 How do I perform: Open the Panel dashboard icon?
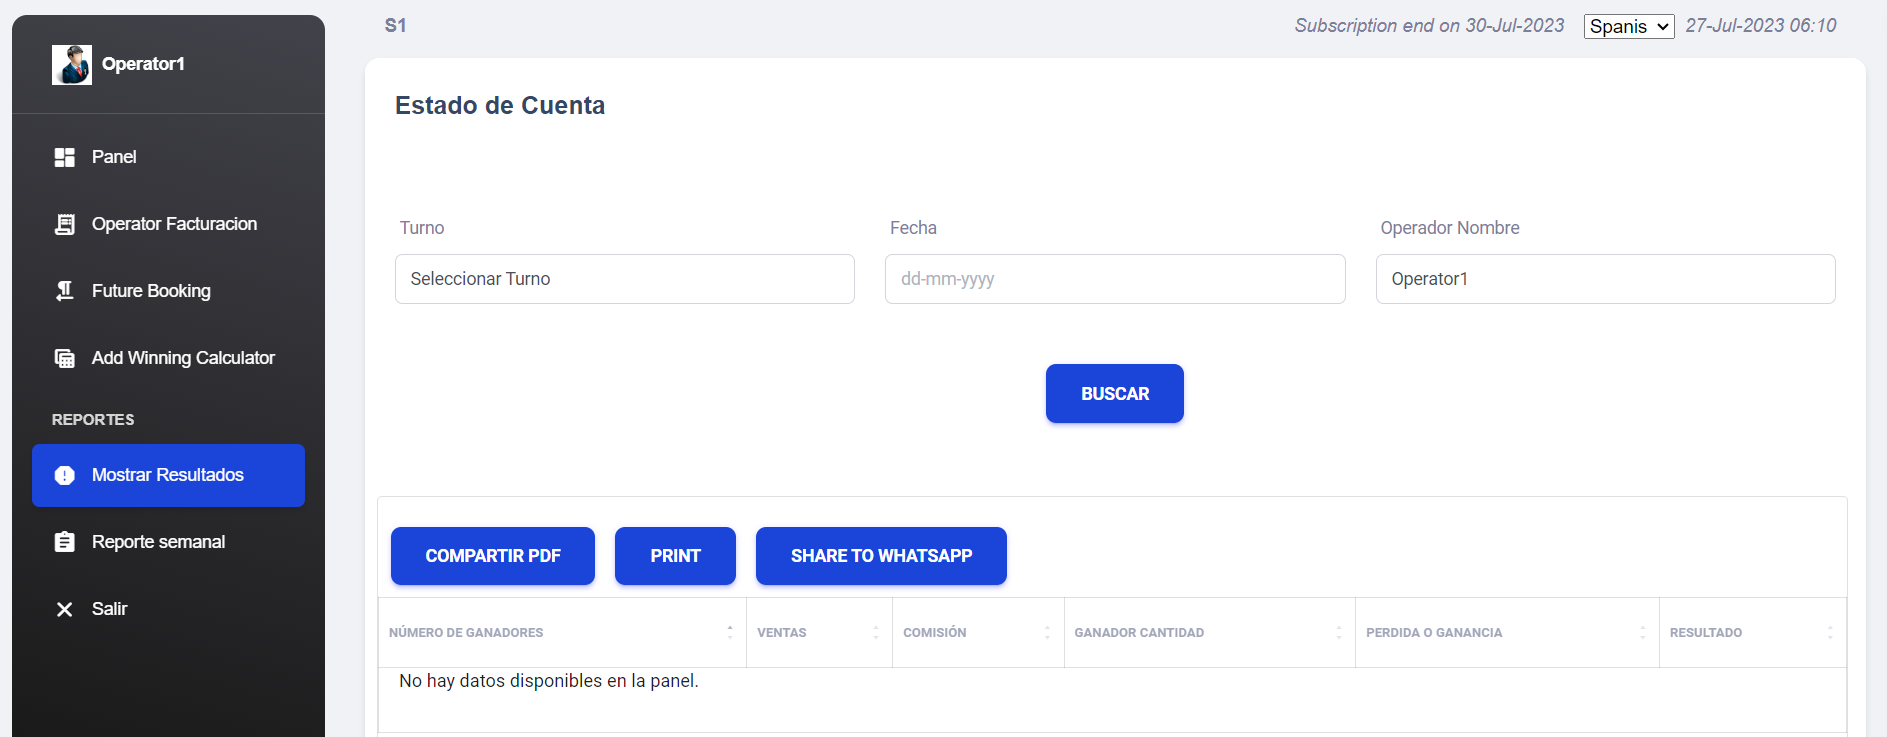click(x=65, y=157)
